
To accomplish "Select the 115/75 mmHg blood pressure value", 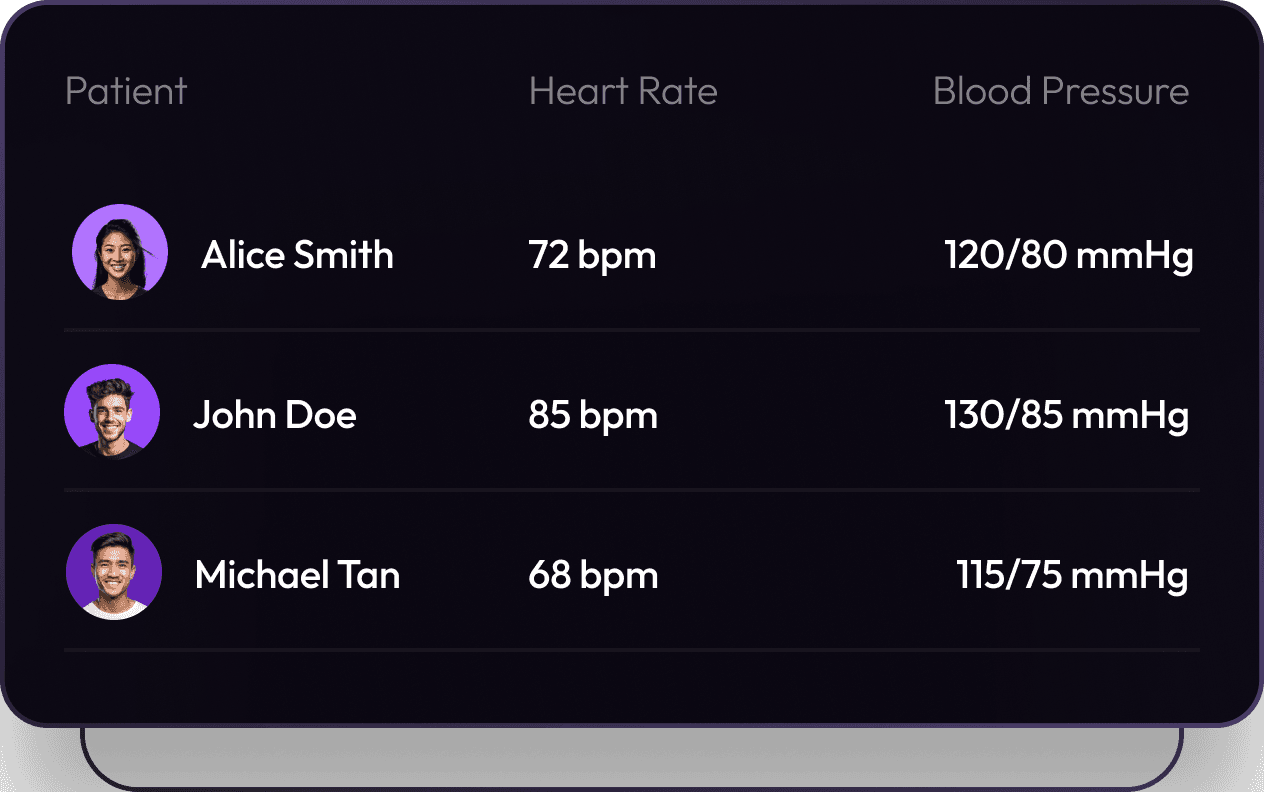I will pos(1072,575).
